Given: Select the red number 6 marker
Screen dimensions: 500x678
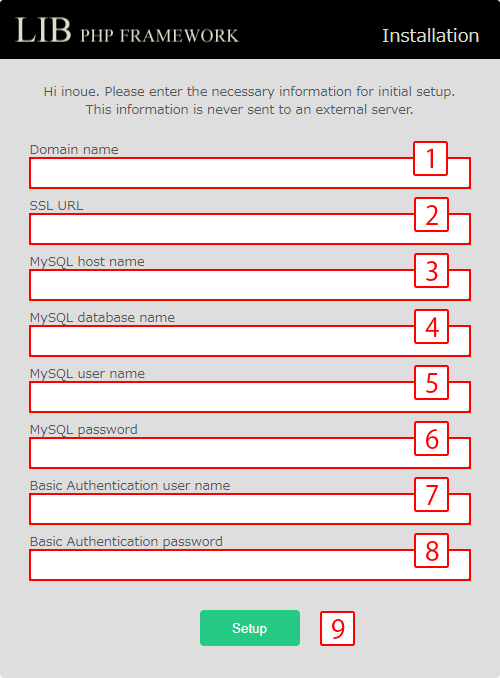Looking at the screenshot, I should pyautogui.click(x=431, y=438).
